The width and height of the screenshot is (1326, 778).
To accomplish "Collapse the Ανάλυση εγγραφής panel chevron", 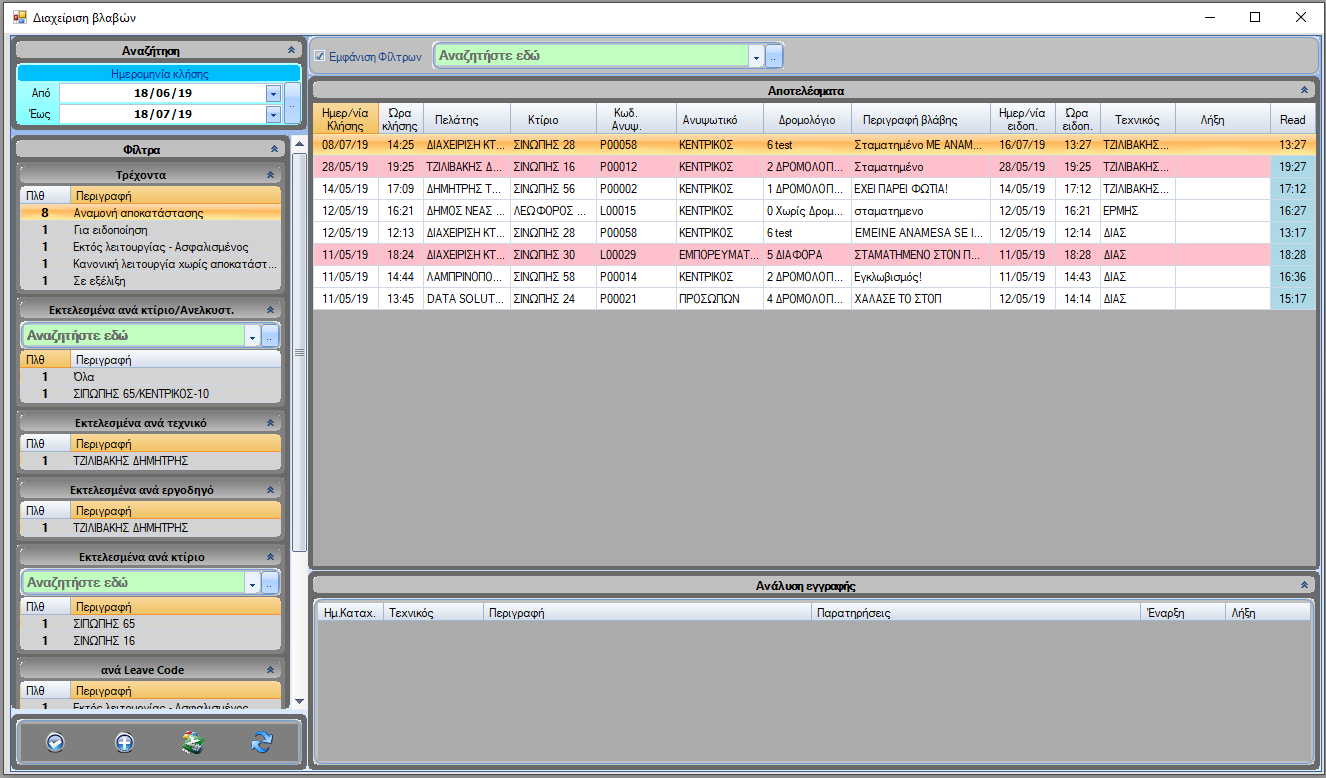I will pos(1303,586).
